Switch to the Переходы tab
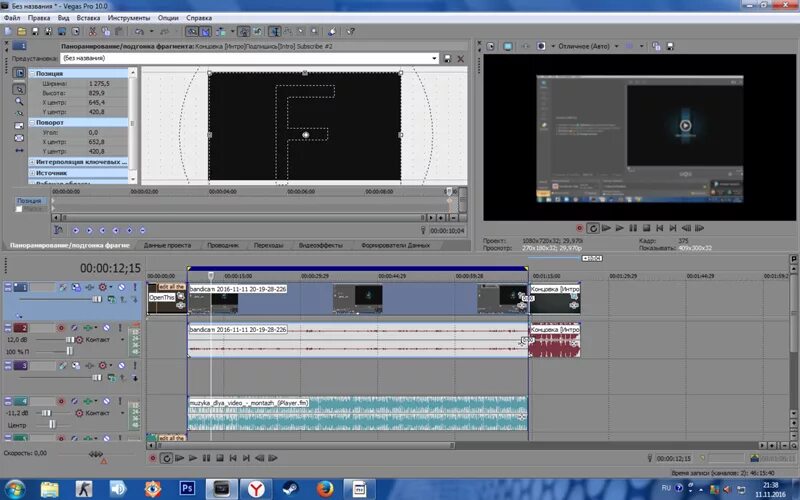The height and width of the screenshot is (500, 800). (x=268, y=245)
